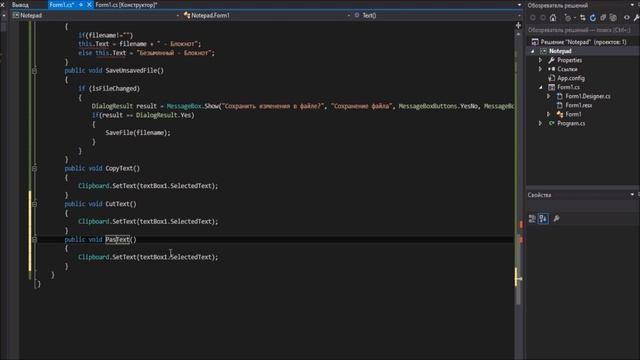The height and width of the screenshot is (360, 640).
Task: Expand the Properties node
Action: click(541, 60)
